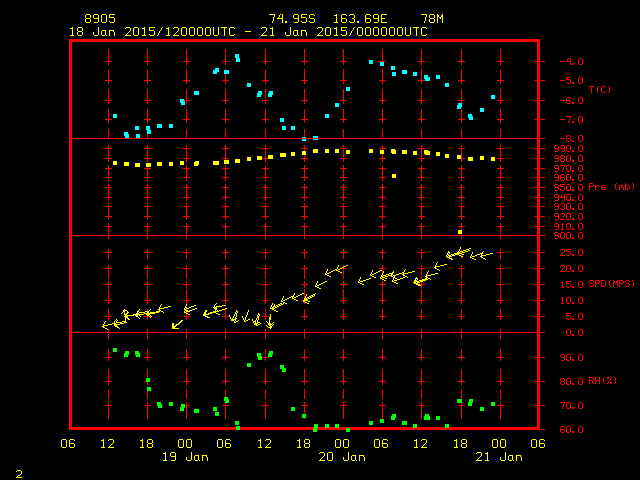Click the Pre (mb) pressure axis label

point(611,187)
